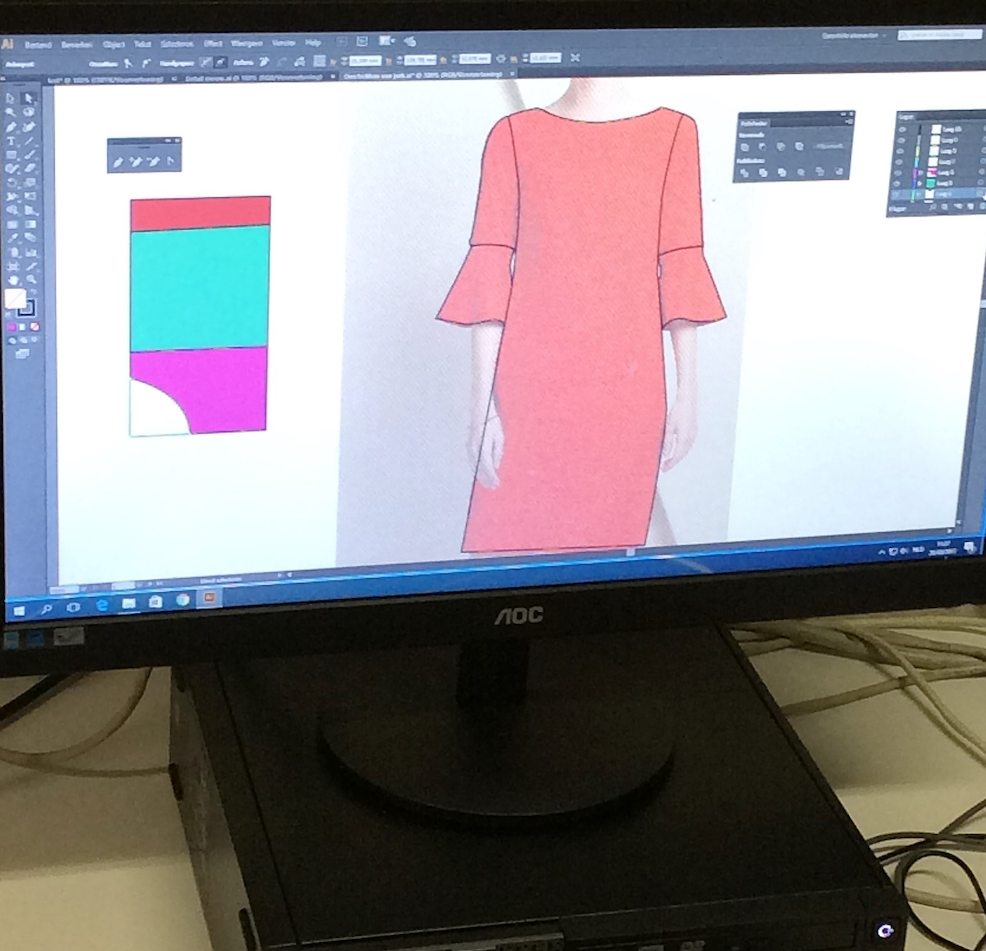986x951 pixels.
Task: Open the Pathfinder panel options menu
Action: pos(850,121)
